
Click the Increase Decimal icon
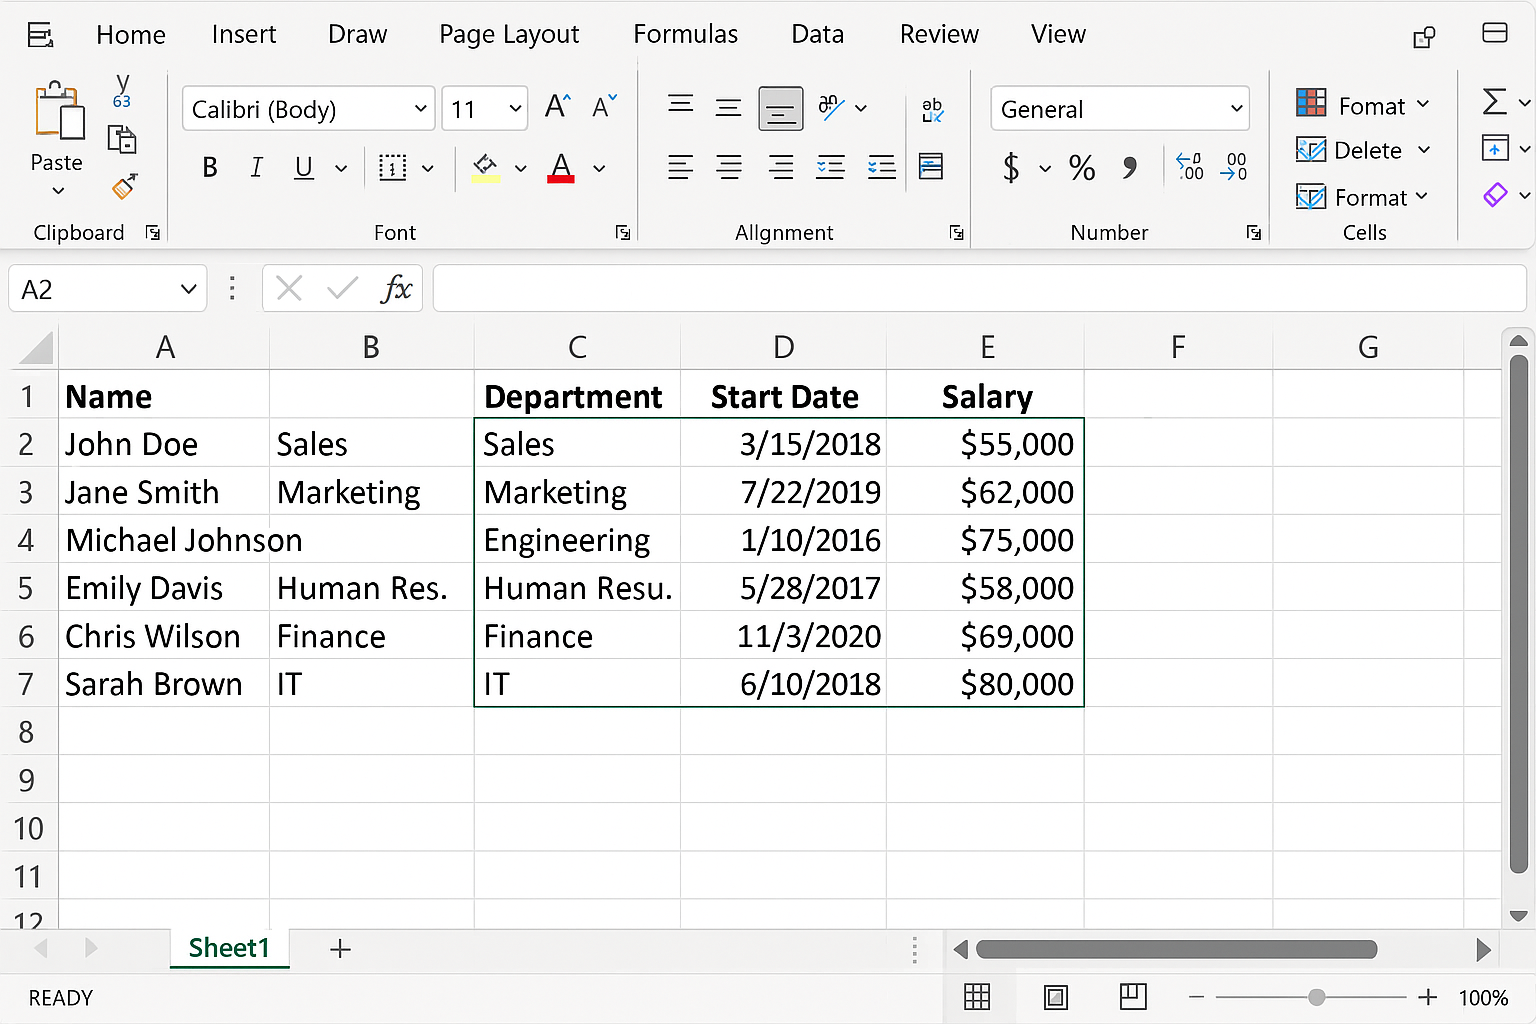click(x=1190, y=167)
